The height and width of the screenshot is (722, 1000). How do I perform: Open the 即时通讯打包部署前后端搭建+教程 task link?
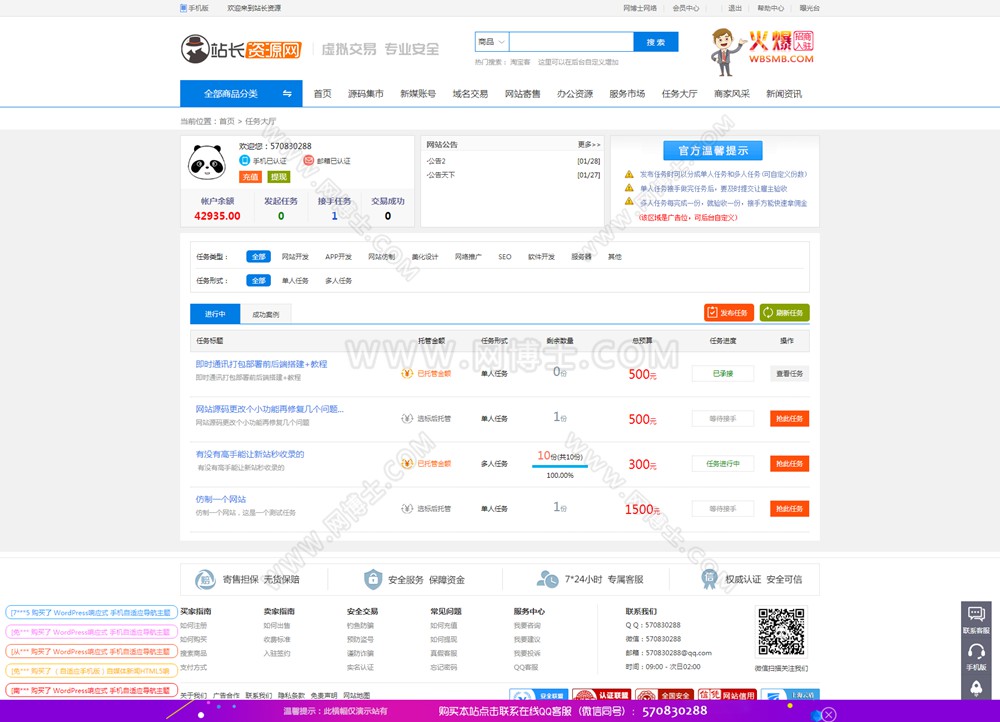click(x=261, y=364)
